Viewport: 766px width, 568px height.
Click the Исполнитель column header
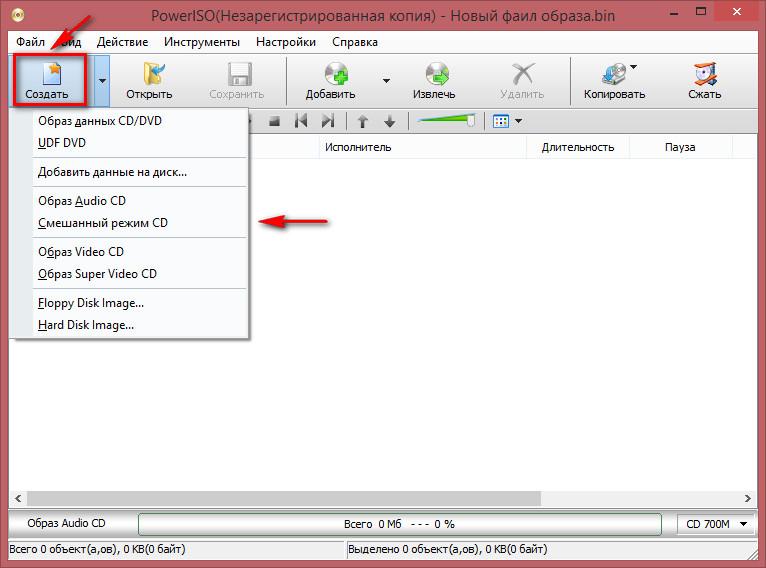(x=423, y=147)
